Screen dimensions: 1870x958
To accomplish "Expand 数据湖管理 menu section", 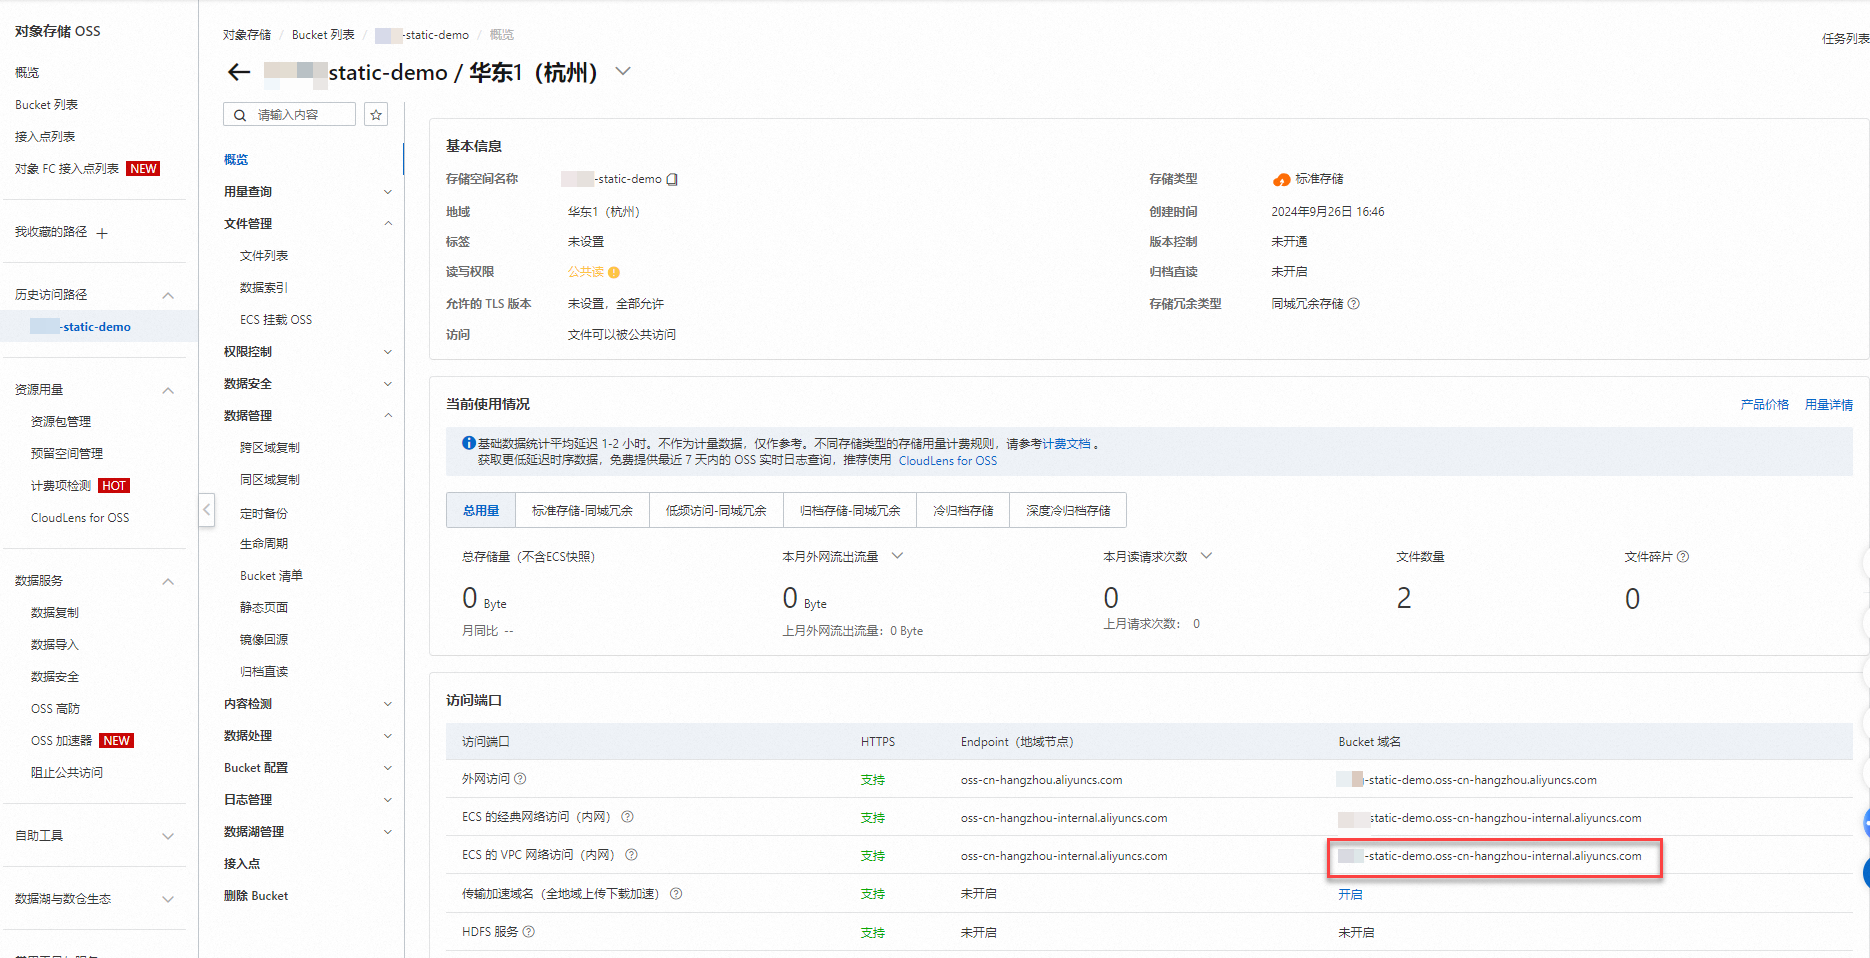I will [x=388, y=832].
